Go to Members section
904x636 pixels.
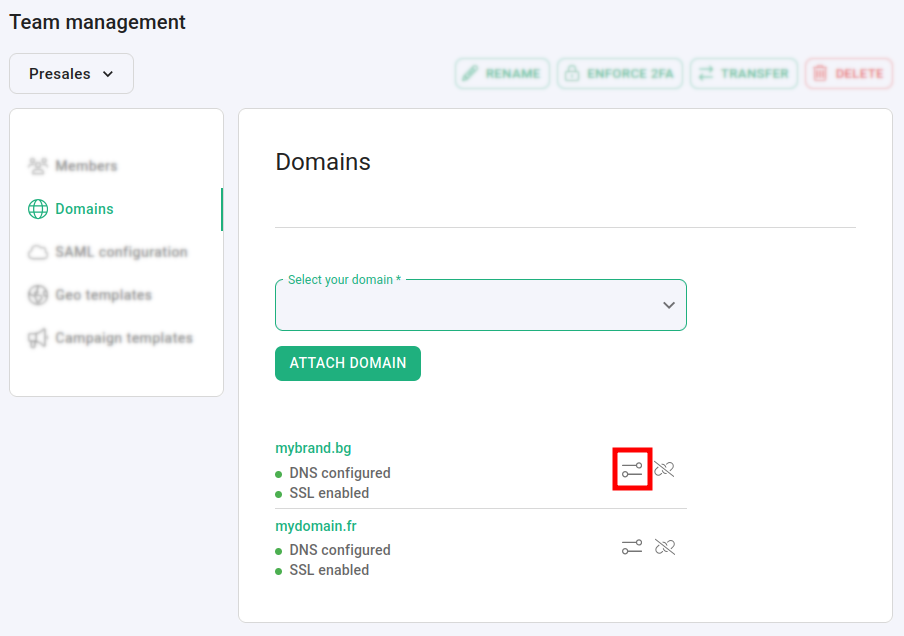pos(86,166)
